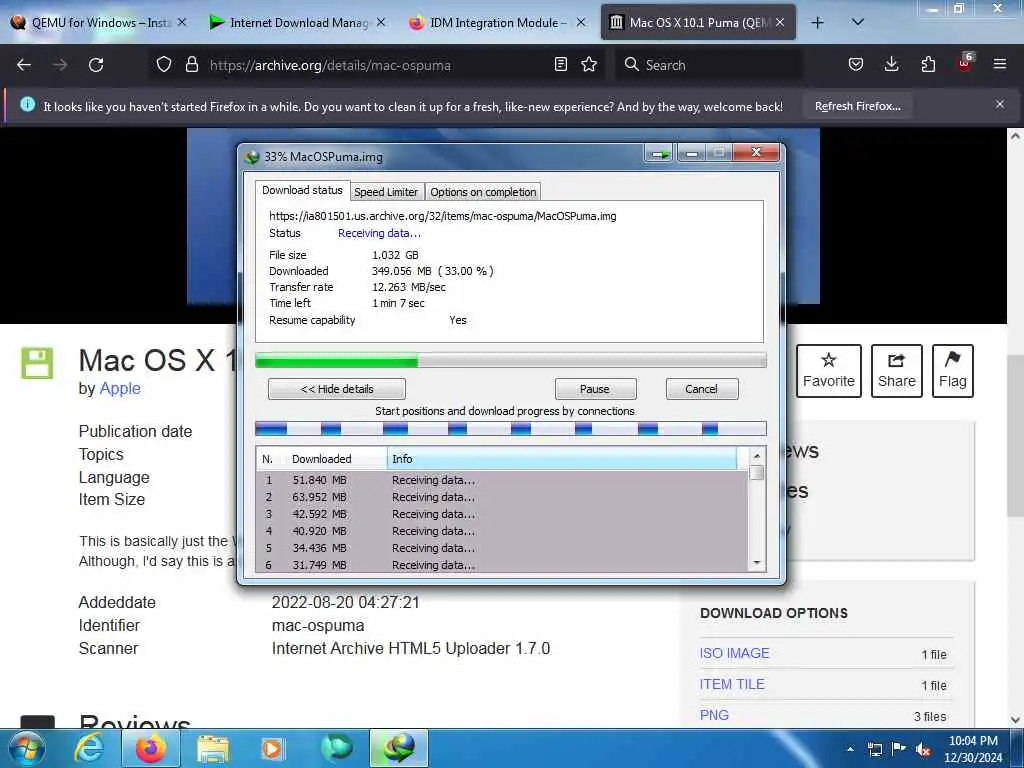This screenshot has height=768, width=1024.
Task: Open the ITEM TILE download option
Action: point(731,684)
